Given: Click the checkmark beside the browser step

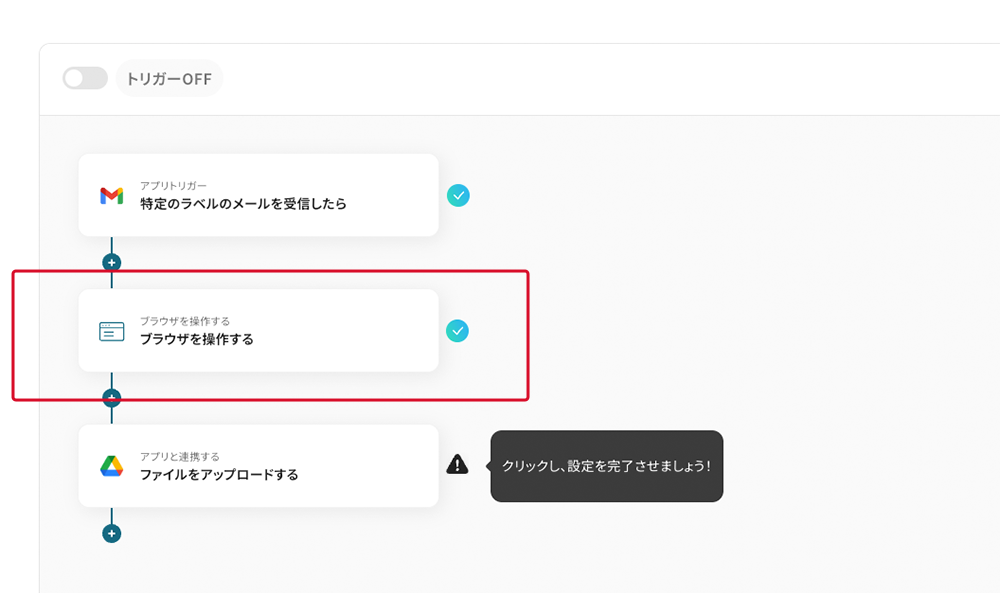Looking at the screenshot, I should [x=458, y=330].
